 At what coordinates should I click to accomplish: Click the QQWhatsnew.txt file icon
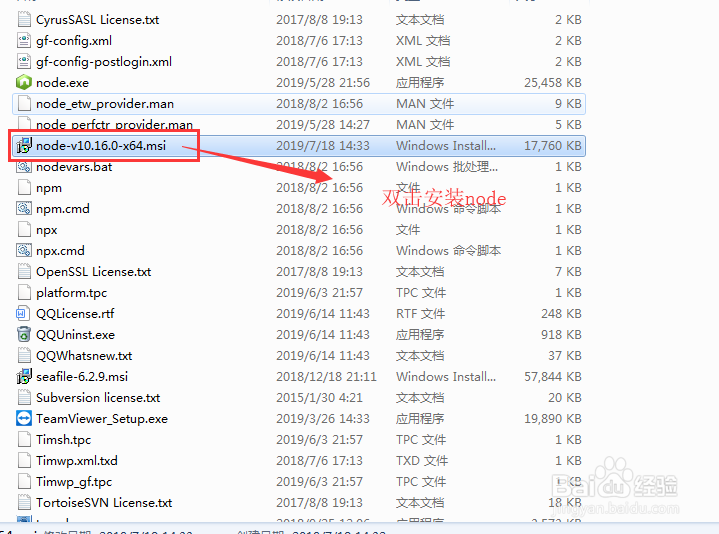(24, 356)
